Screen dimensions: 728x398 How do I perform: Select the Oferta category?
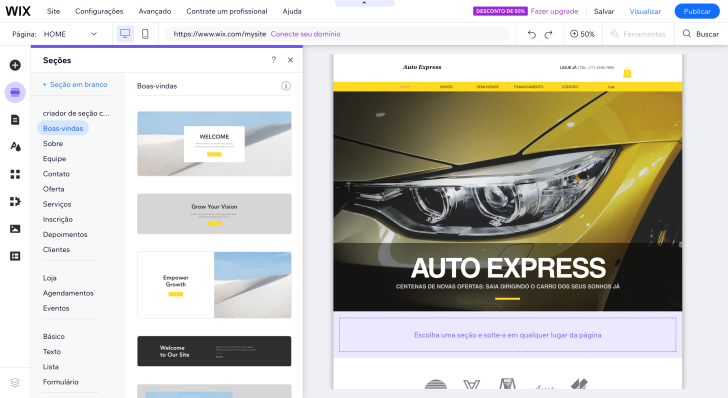point(53,189)
